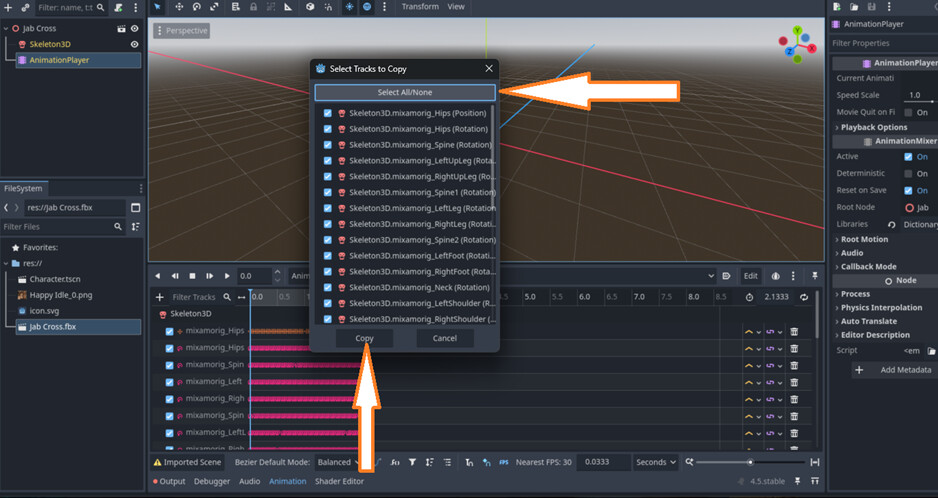Uncheck the mixamorig_Spine (Rotation) track checkbox
This screenshot has width=938, height=498.
coord(328,145)
